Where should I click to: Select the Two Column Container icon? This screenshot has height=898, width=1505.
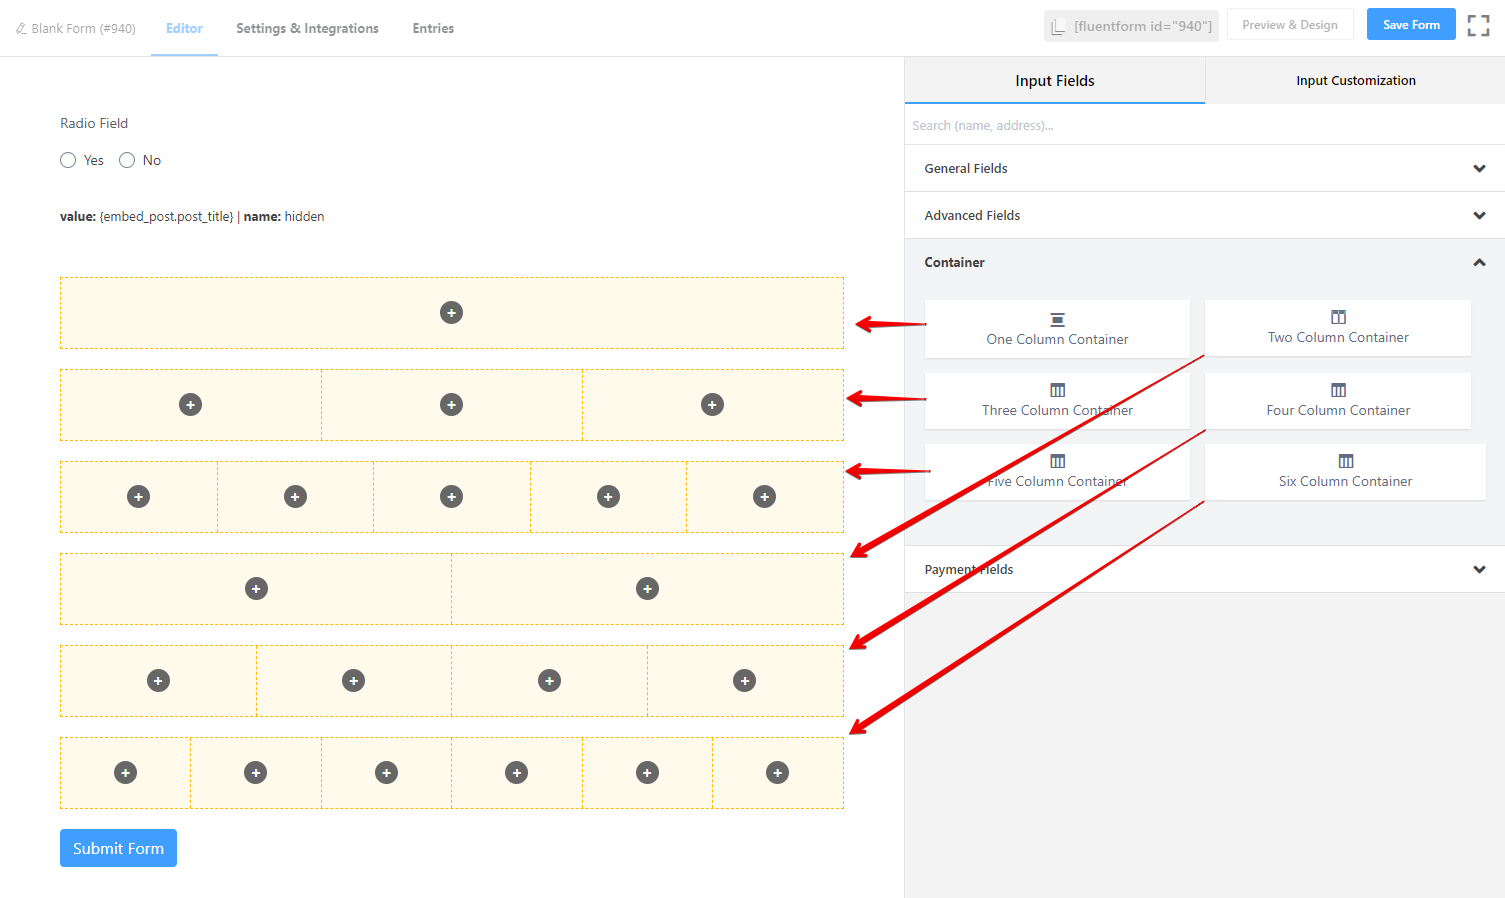1338,318
